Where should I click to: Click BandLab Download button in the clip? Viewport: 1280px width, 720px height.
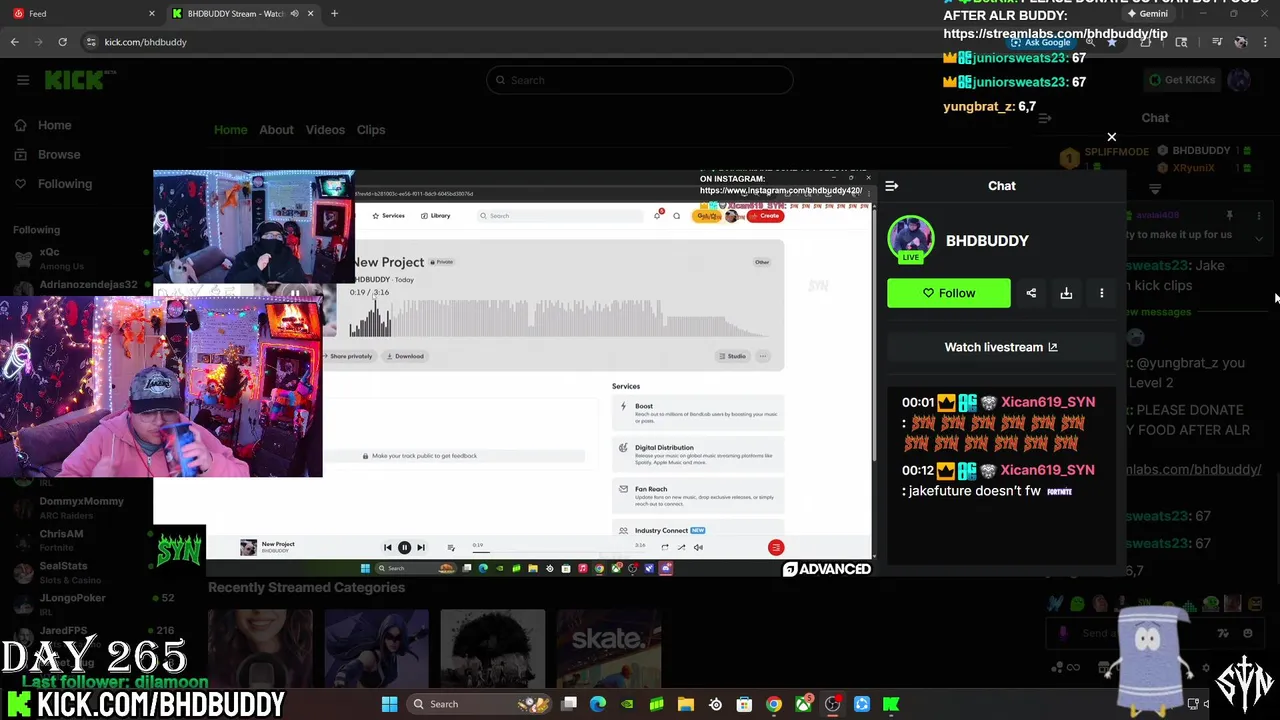click(405, 356)
